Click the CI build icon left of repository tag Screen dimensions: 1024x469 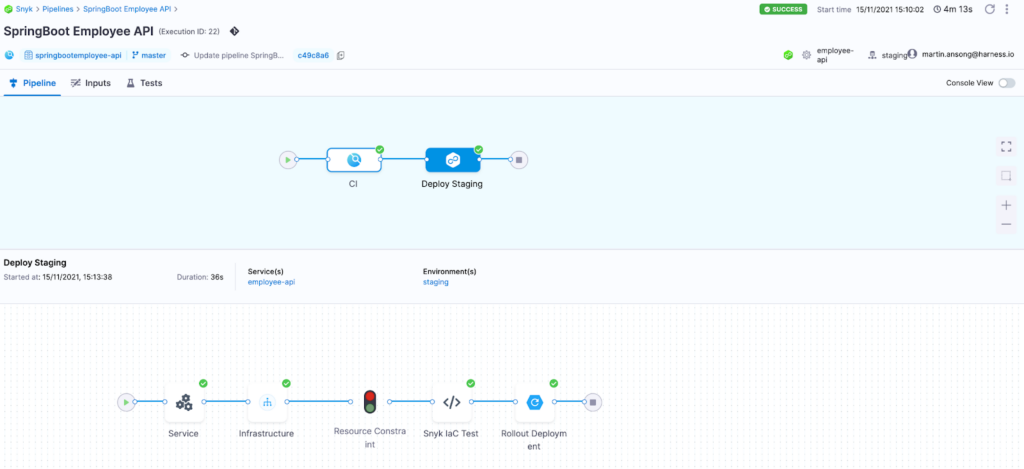click(9, 56)
